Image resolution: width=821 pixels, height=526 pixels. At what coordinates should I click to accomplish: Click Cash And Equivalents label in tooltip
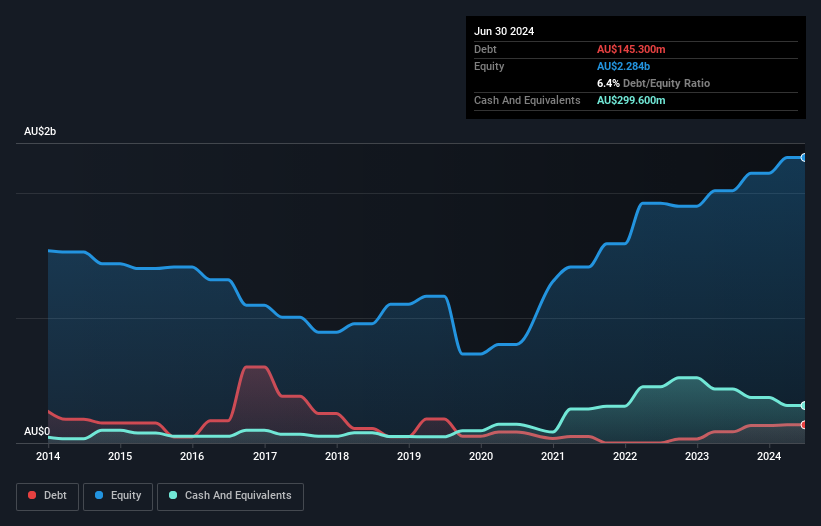tap(527, 100)
